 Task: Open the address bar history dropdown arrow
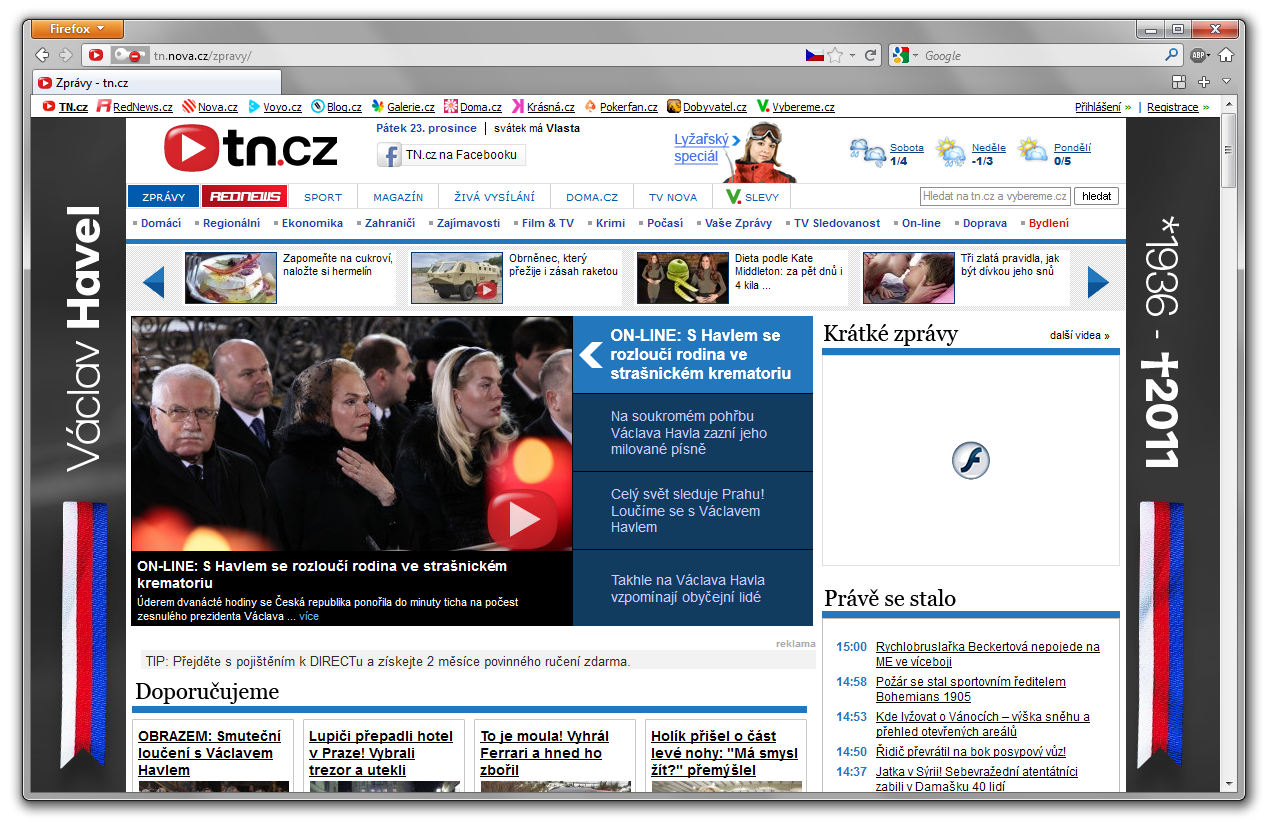coord(852,55)
